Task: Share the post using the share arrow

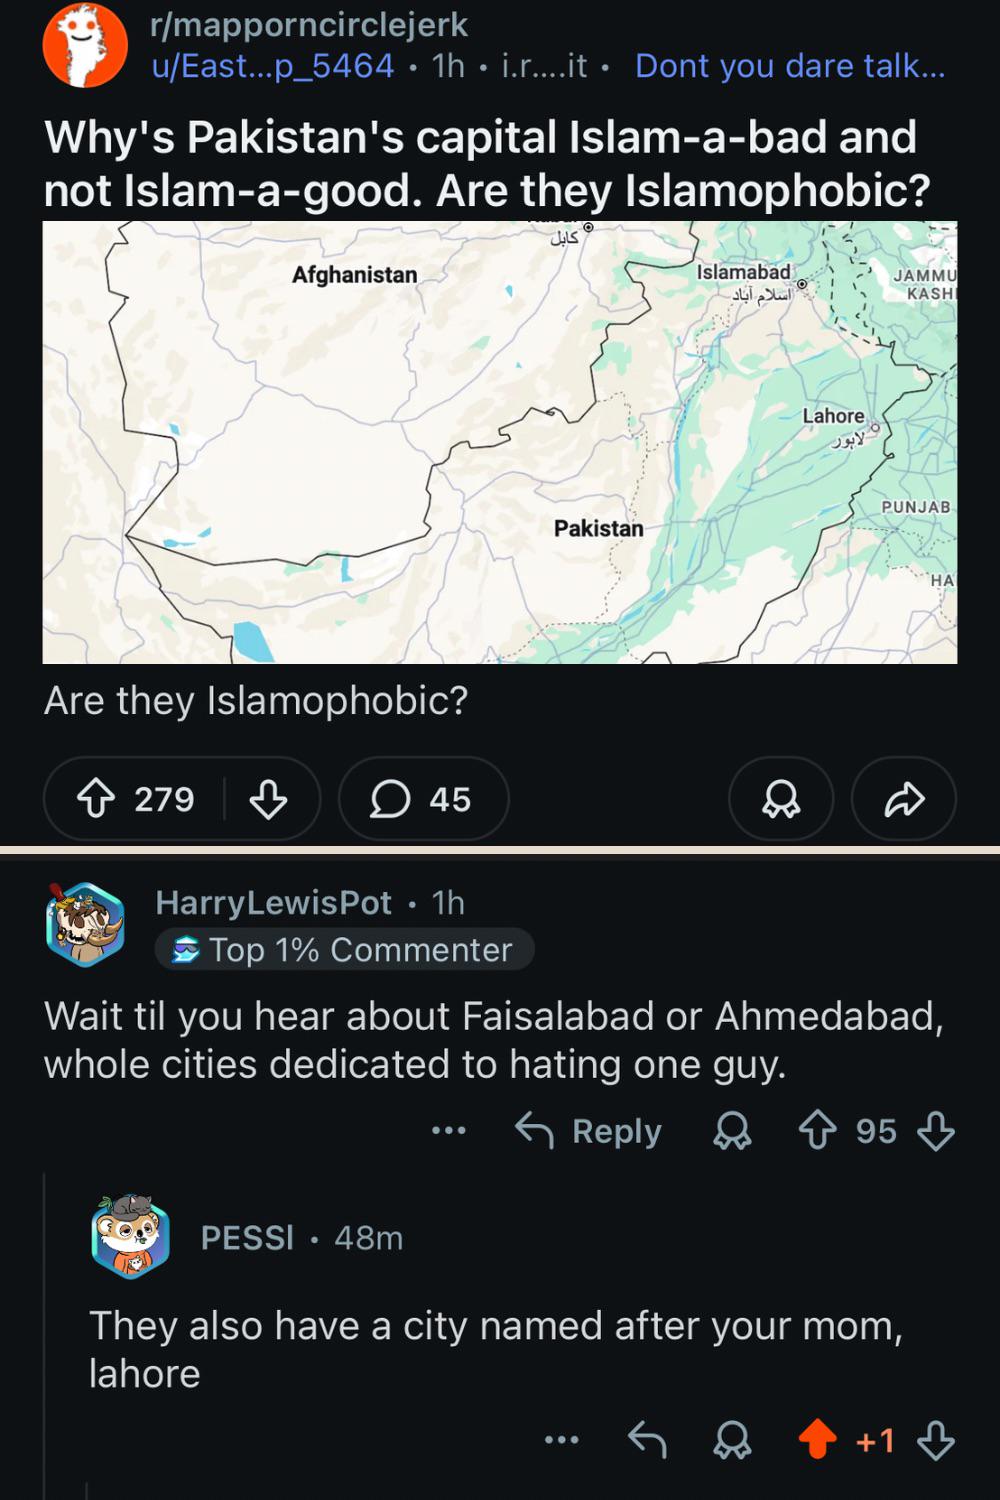Action: [902, 798]
